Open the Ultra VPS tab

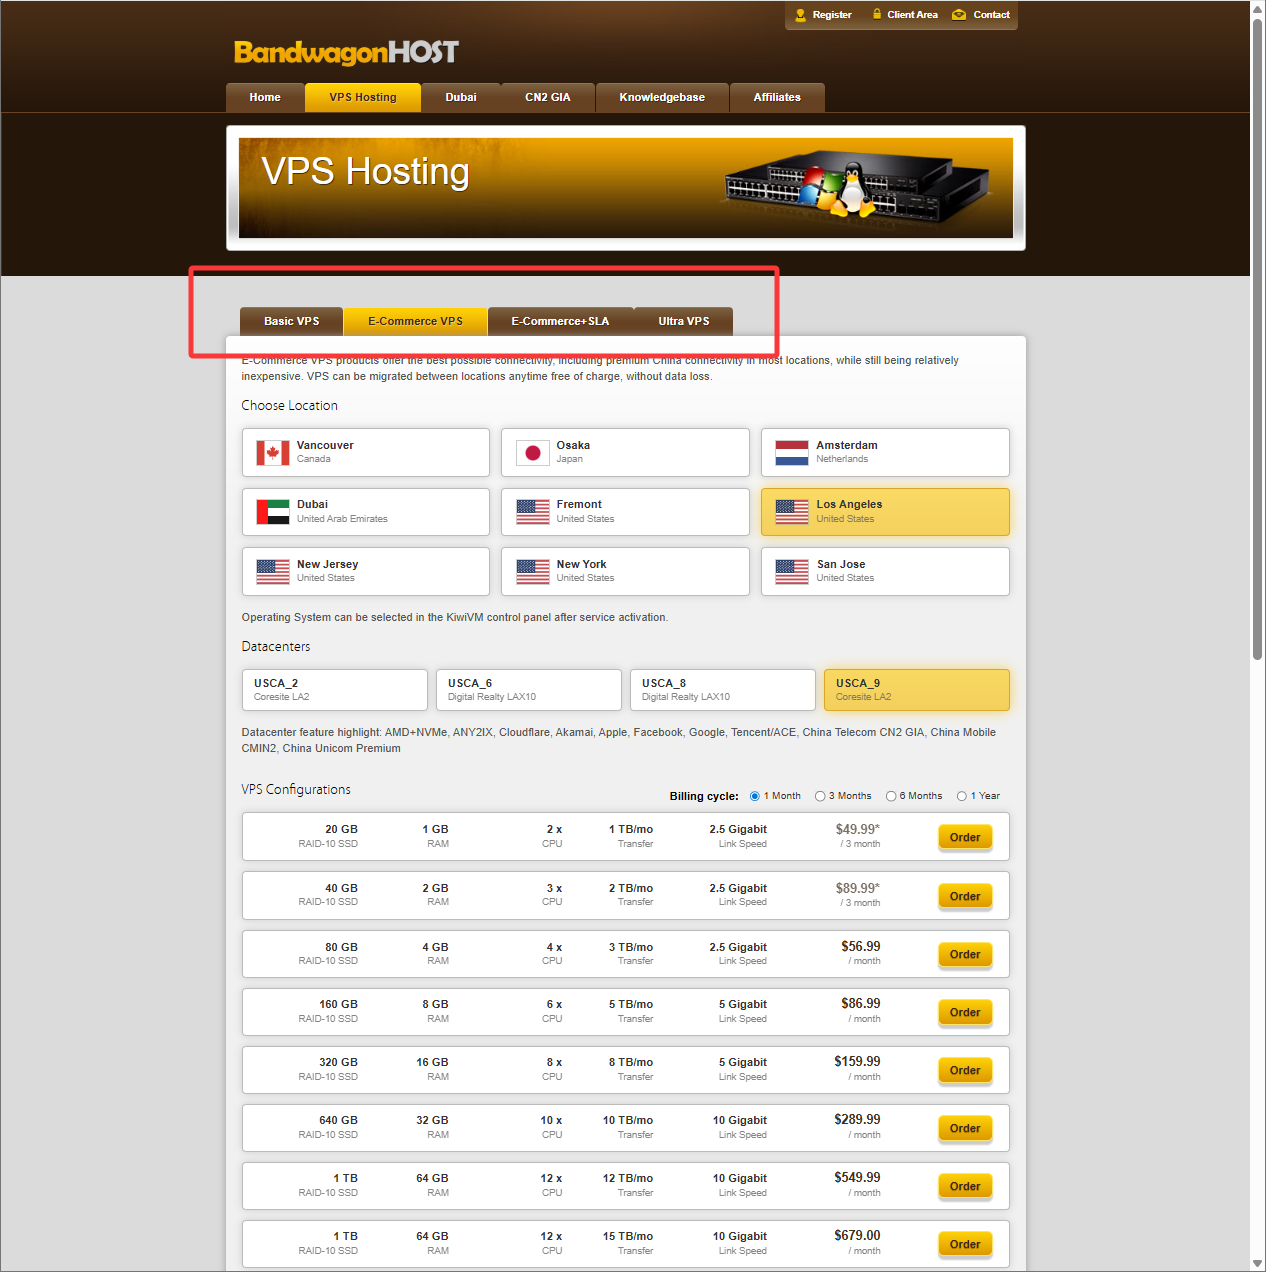[x=683, y=321]
